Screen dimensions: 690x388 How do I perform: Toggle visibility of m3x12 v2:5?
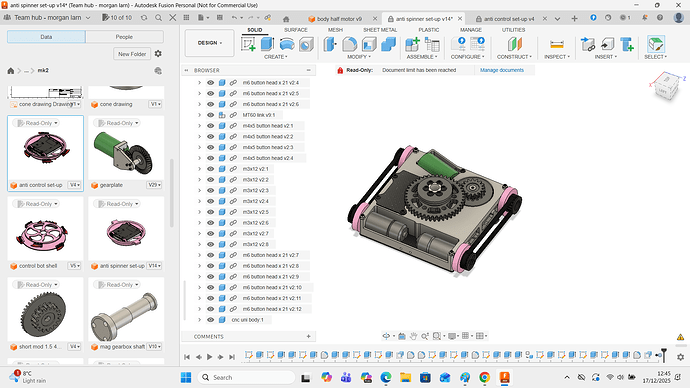210,212
